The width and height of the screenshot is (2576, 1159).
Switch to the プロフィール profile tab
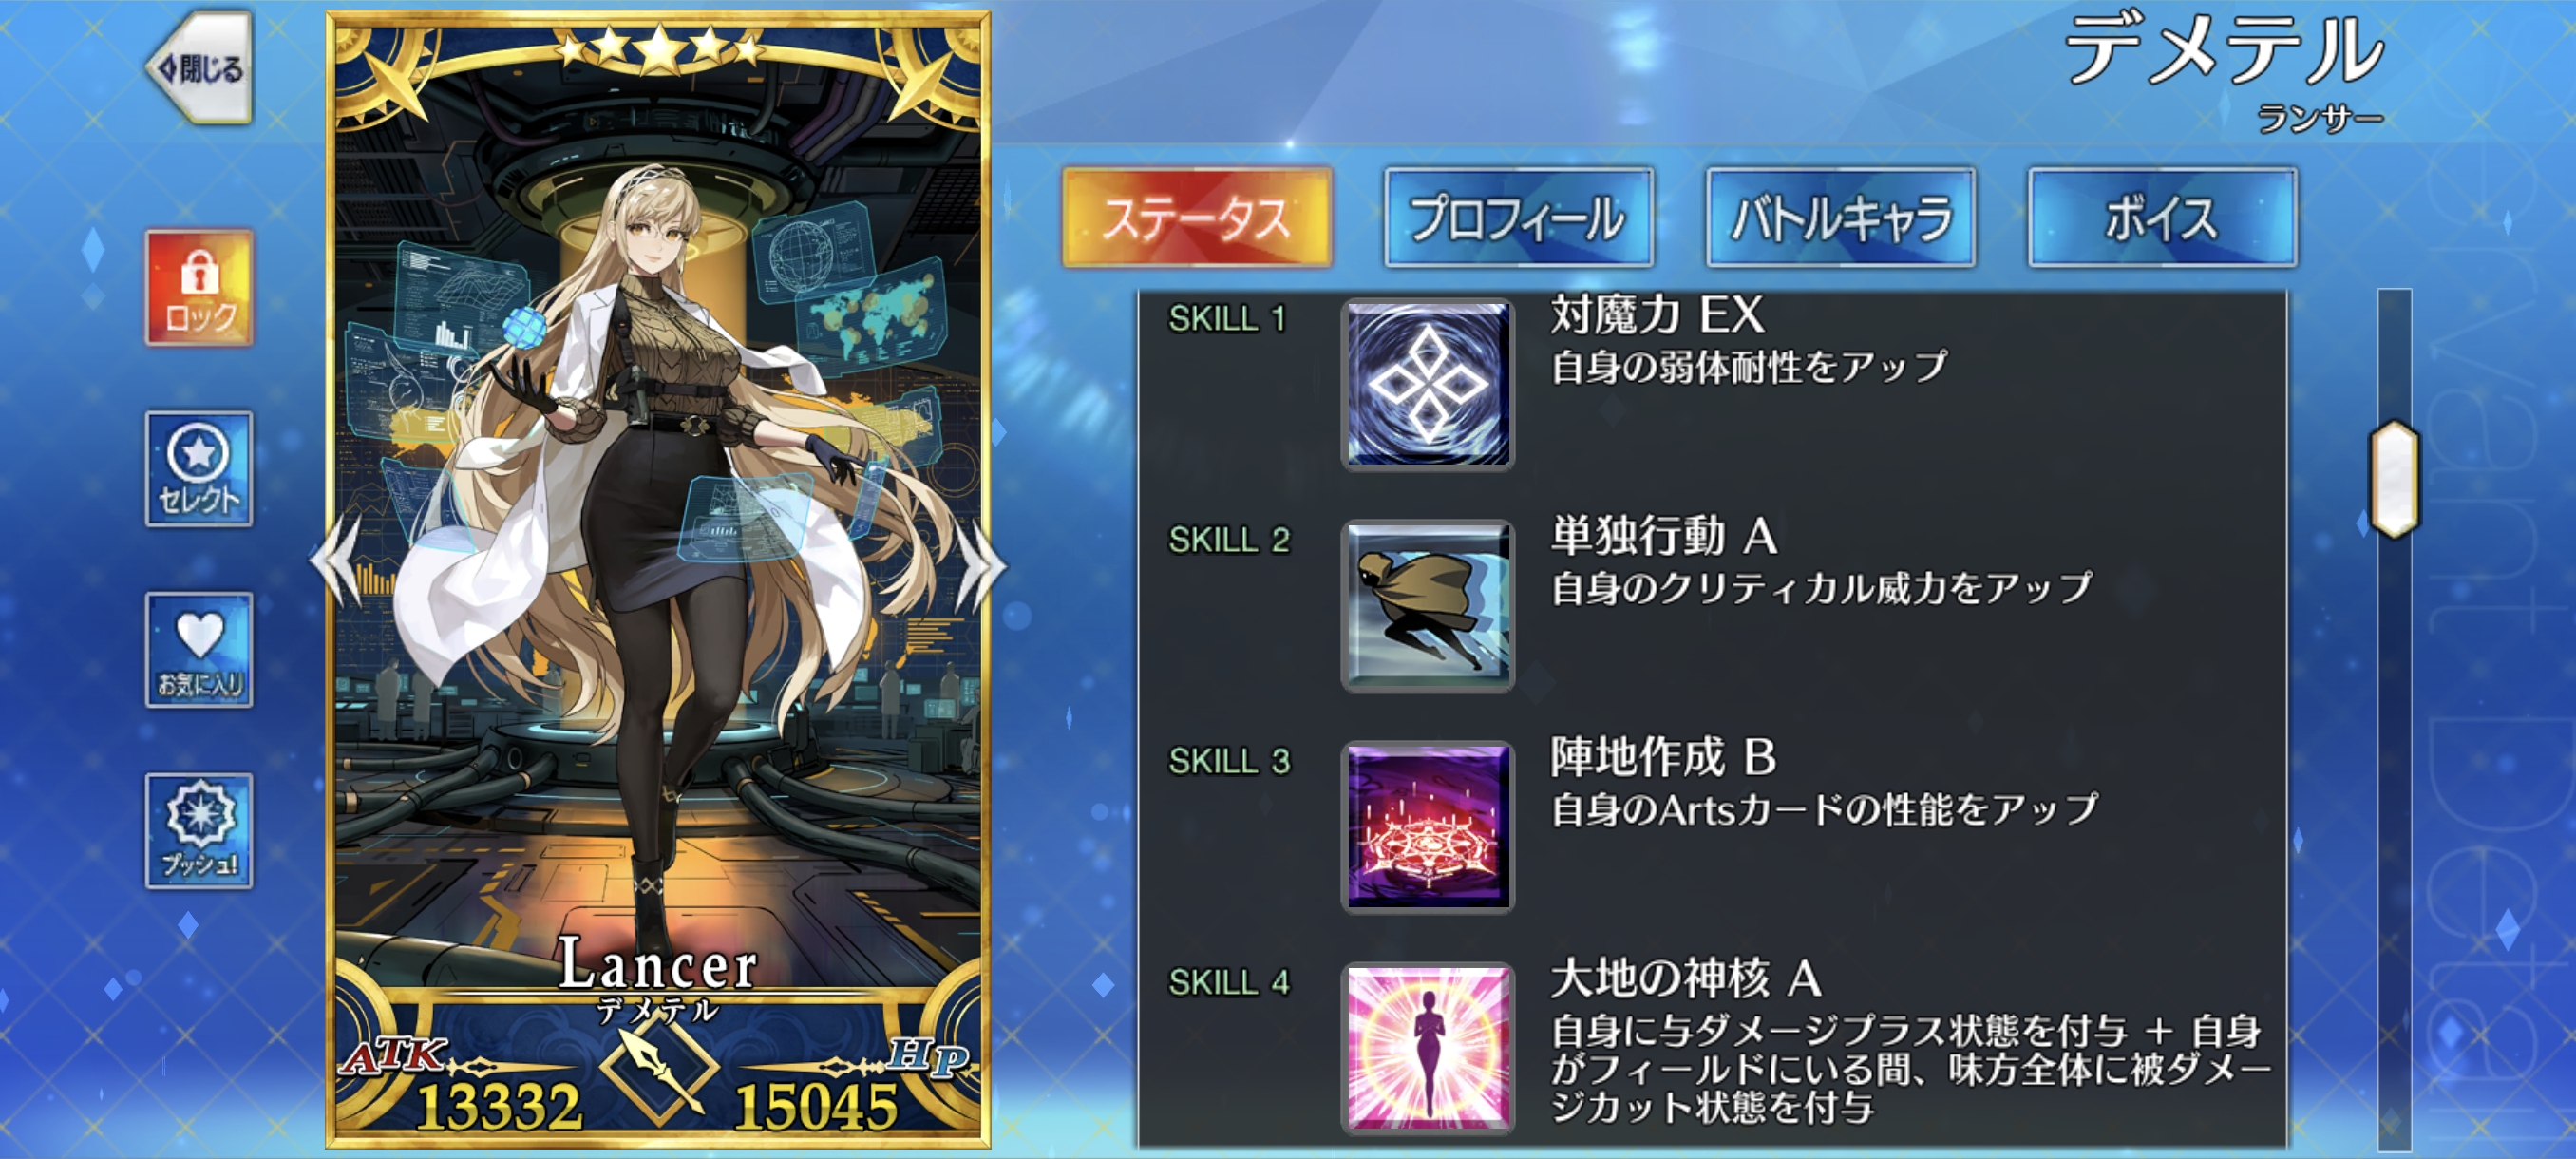click(x=1518, y=218)
